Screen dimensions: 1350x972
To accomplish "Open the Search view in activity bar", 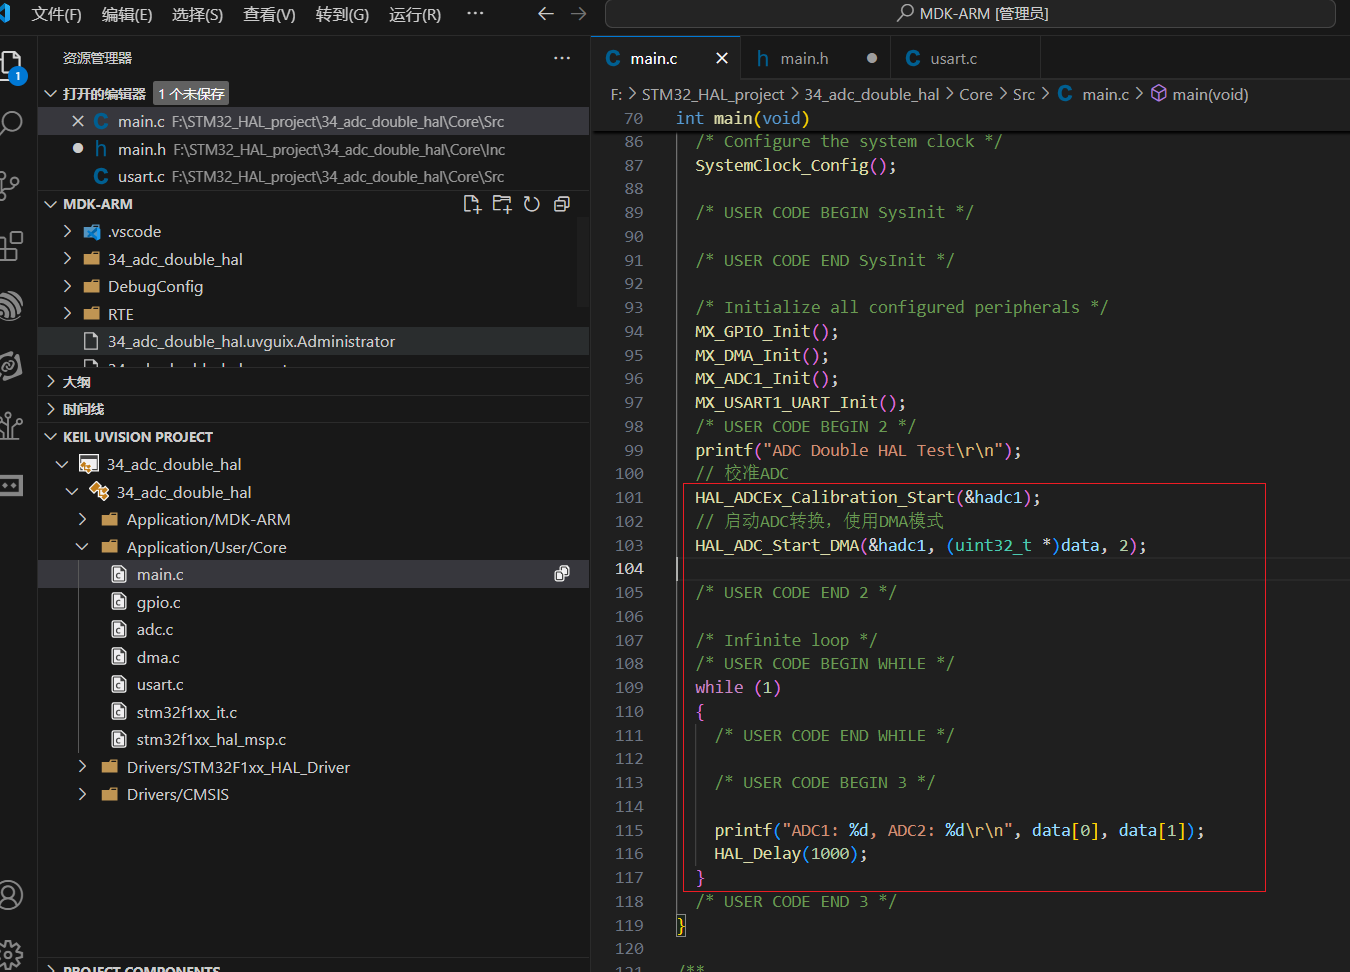I will (x=10, y=124).
